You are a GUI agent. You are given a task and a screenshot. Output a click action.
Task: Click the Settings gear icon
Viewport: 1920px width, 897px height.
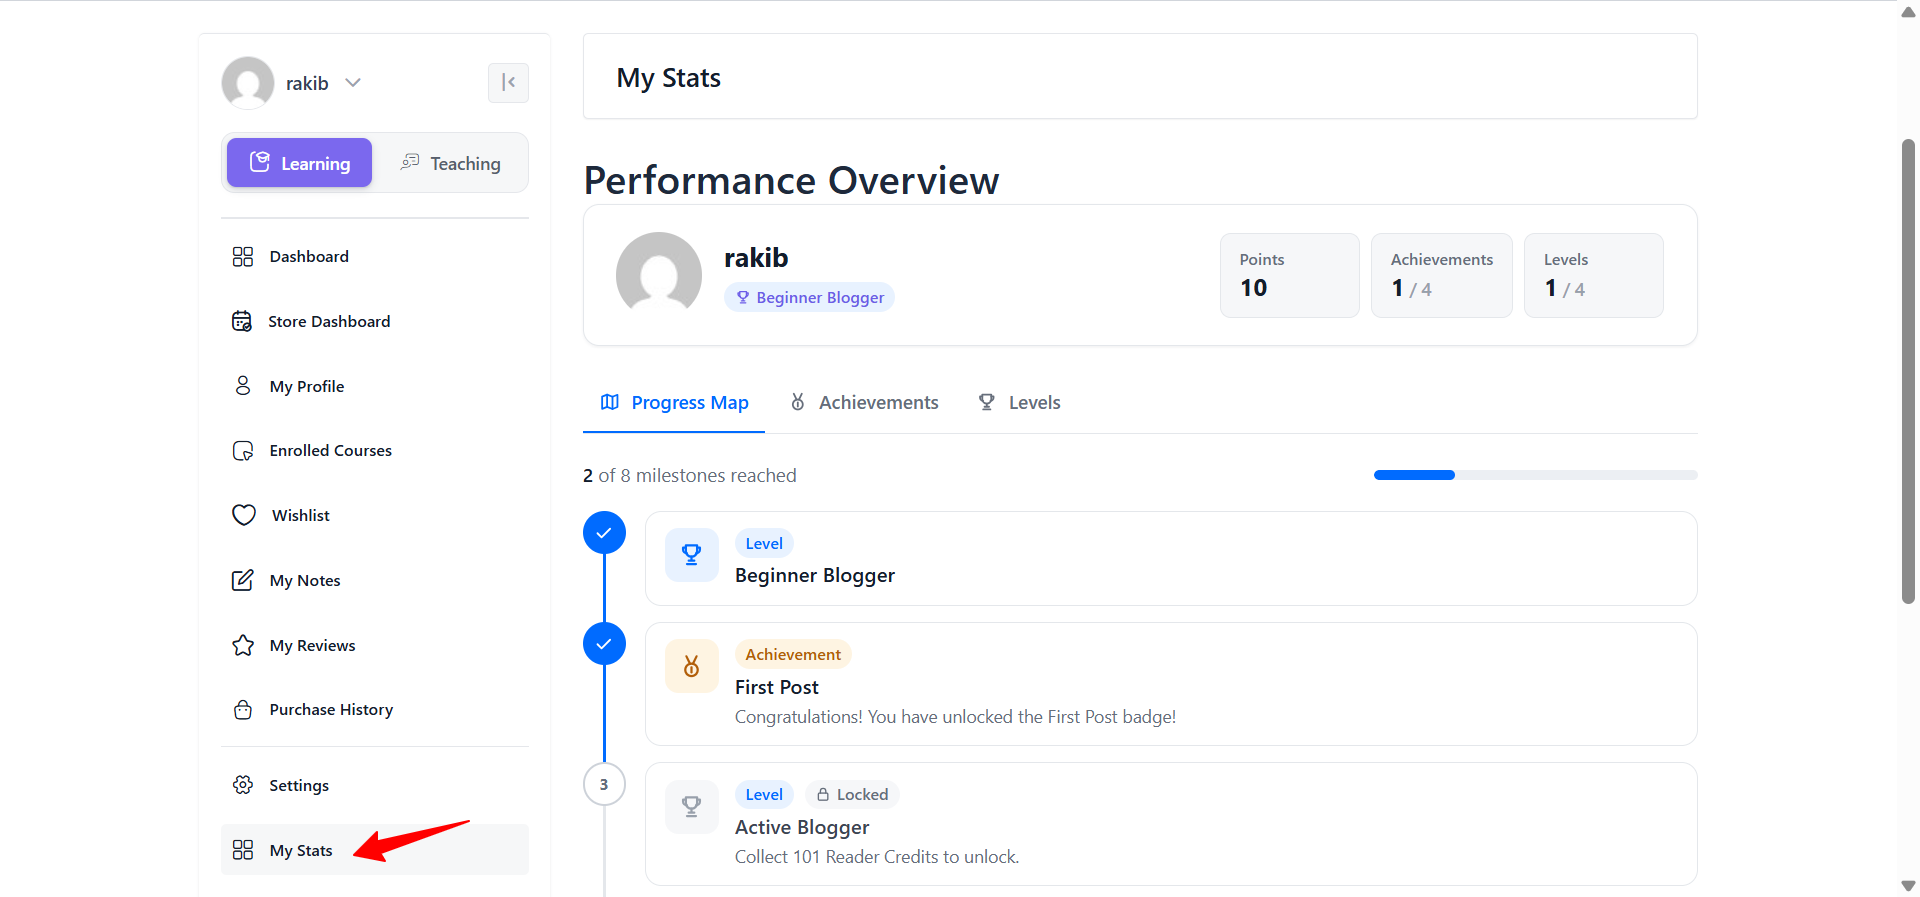(243, 785)
